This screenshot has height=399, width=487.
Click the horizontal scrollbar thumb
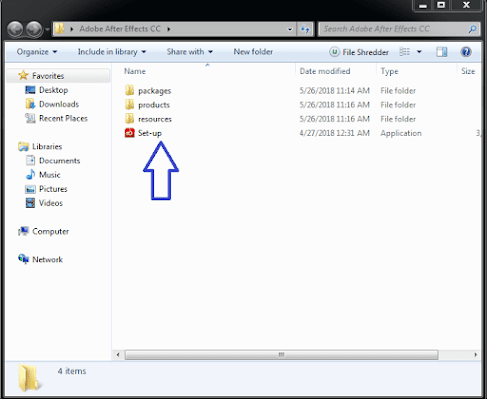(282, 355)
